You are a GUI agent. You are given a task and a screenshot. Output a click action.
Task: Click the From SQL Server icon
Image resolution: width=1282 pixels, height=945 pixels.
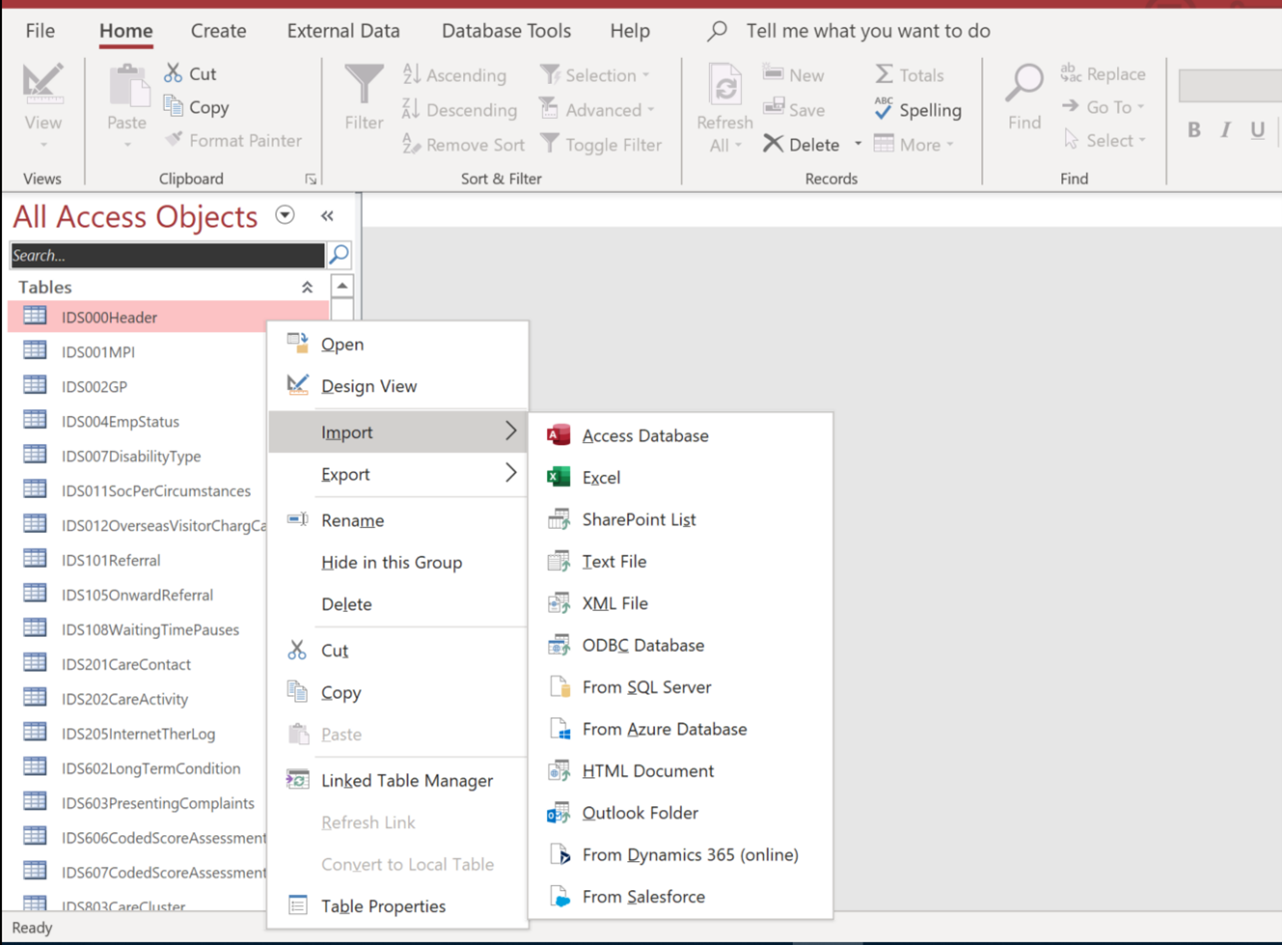(558, 687)
